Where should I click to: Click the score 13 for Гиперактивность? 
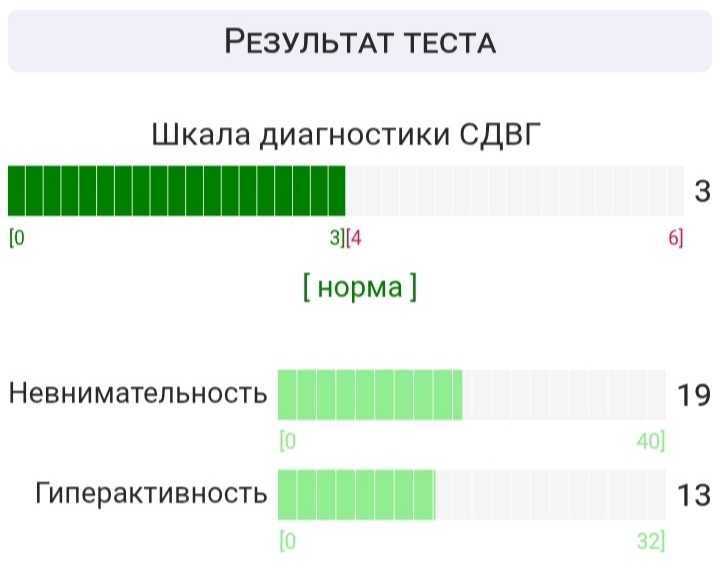pyautogui.click(x=694, y=495)
